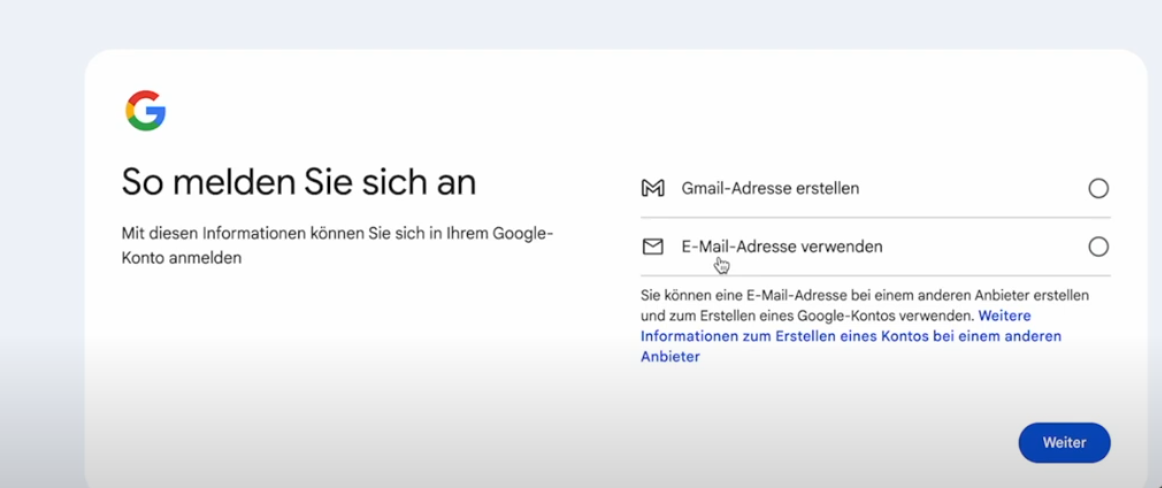This screenshot has height=488, width=1162.
Task: Click the heading So melden Sie sich an
Action: (x=299, y=181)
